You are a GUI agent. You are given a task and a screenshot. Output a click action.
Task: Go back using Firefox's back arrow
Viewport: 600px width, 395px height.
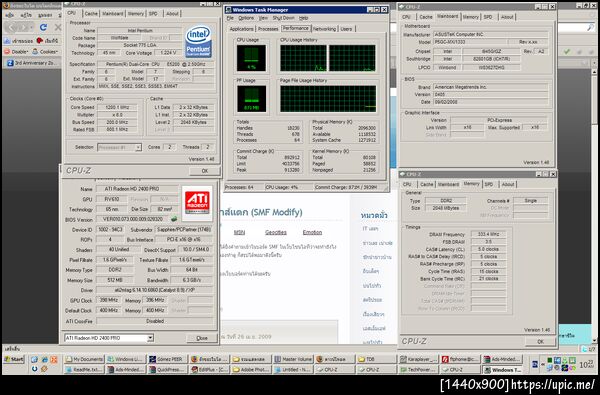(11, 27)
